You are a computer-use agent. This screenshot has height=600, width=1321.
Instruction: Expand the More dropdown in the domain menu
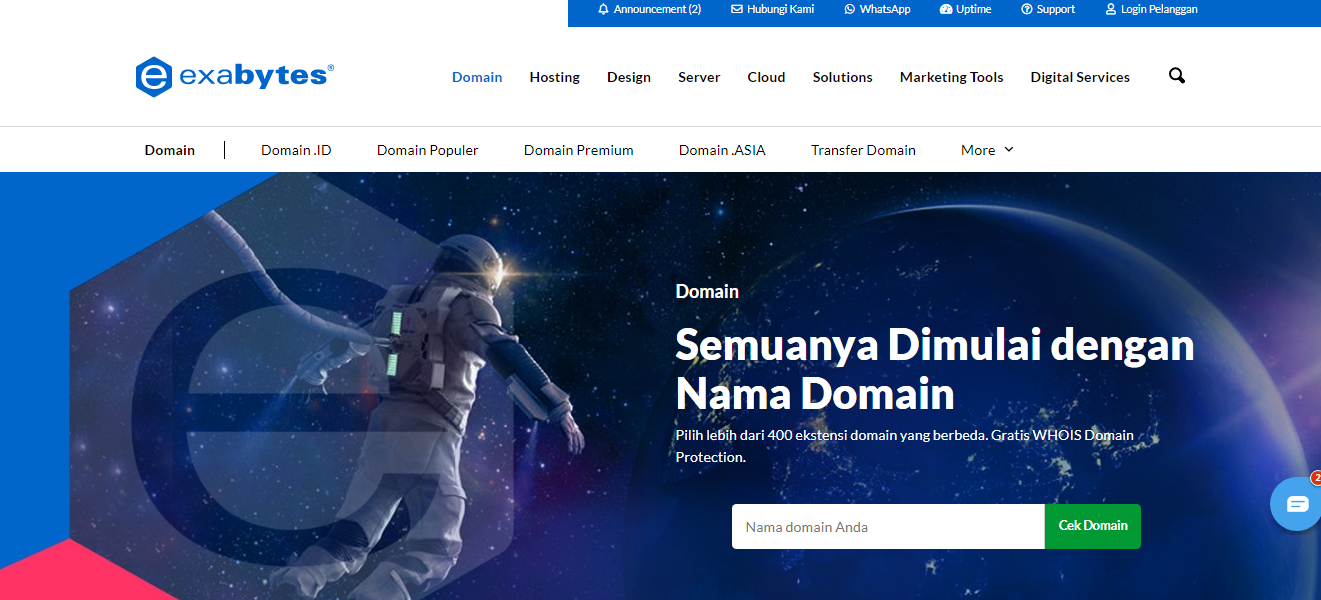[986, 149]
